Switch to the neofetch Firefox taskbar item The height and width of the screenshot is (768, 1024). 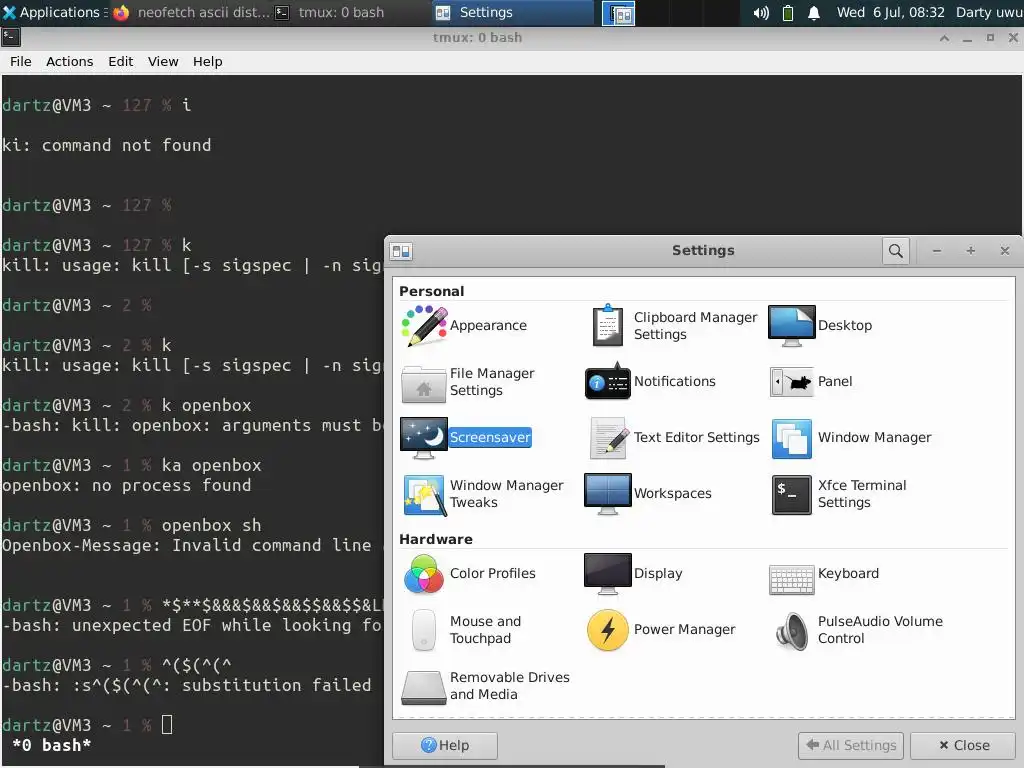191,12
